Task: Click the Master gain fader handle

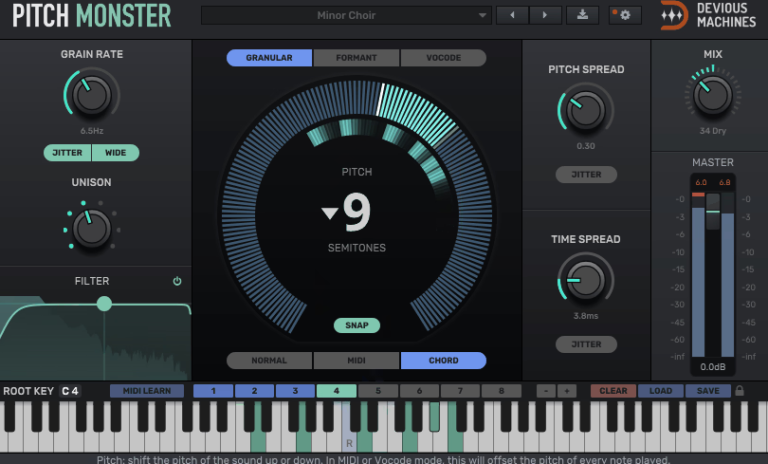Action: (713, 211)
